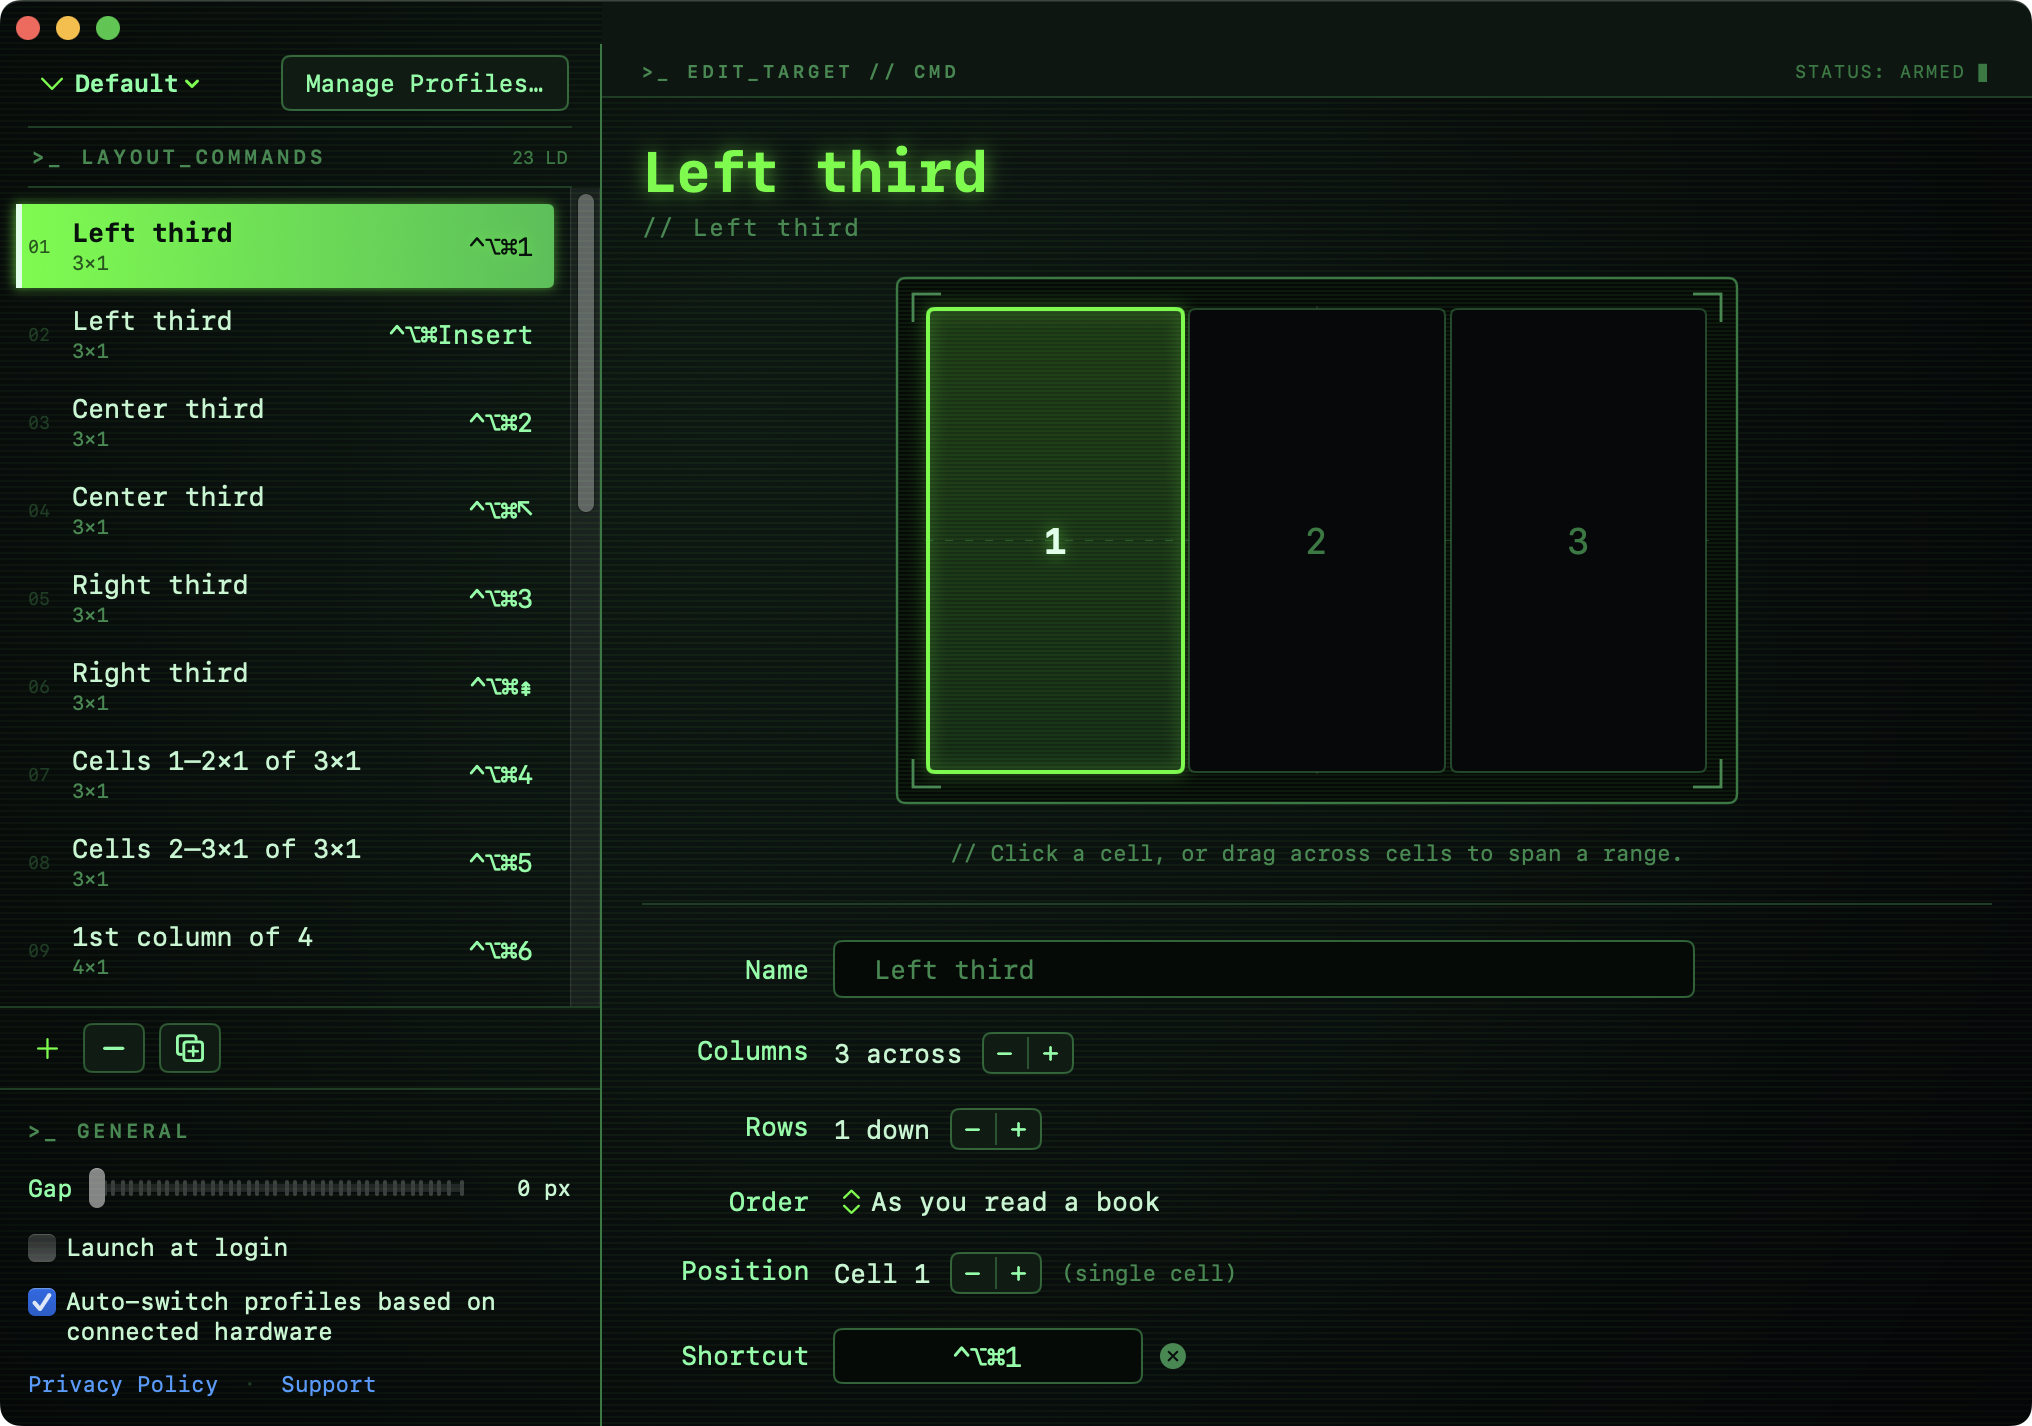The height and width of the screenshot is (1426, 2032).
Task: Select '1st column of 4' row
Action: pyautogui.click(x=286, y=950)
